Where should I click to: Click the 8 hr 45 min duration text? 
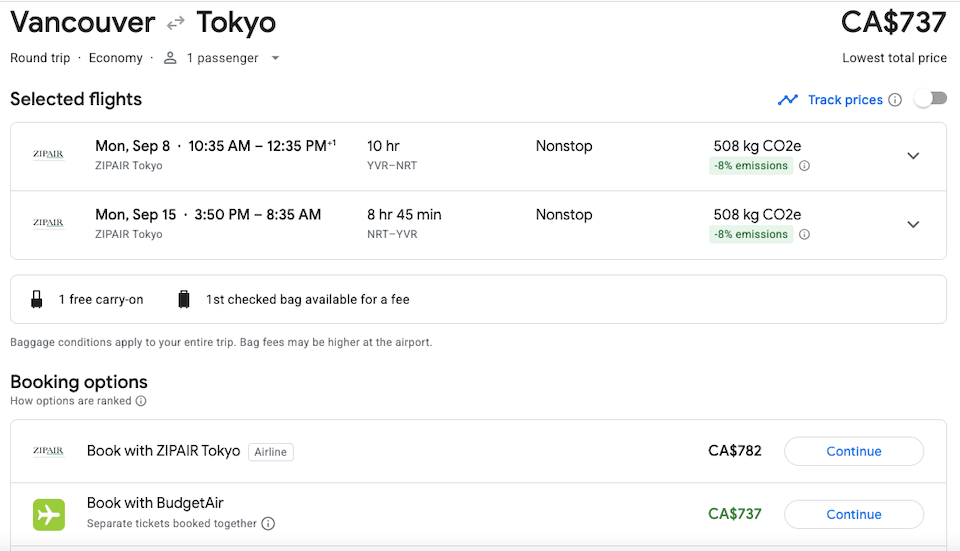click(x=404, y=215)
